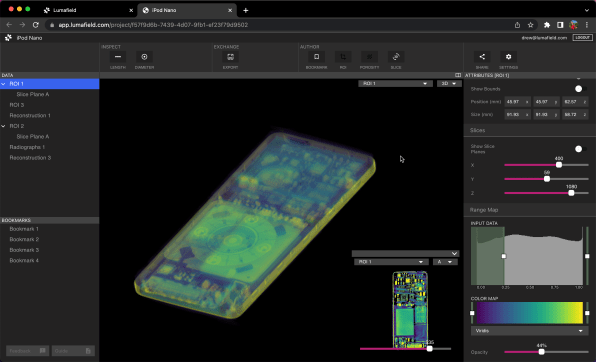Click the Y slice slider handle
Screen dimensions: 596x362
point(547,179)
